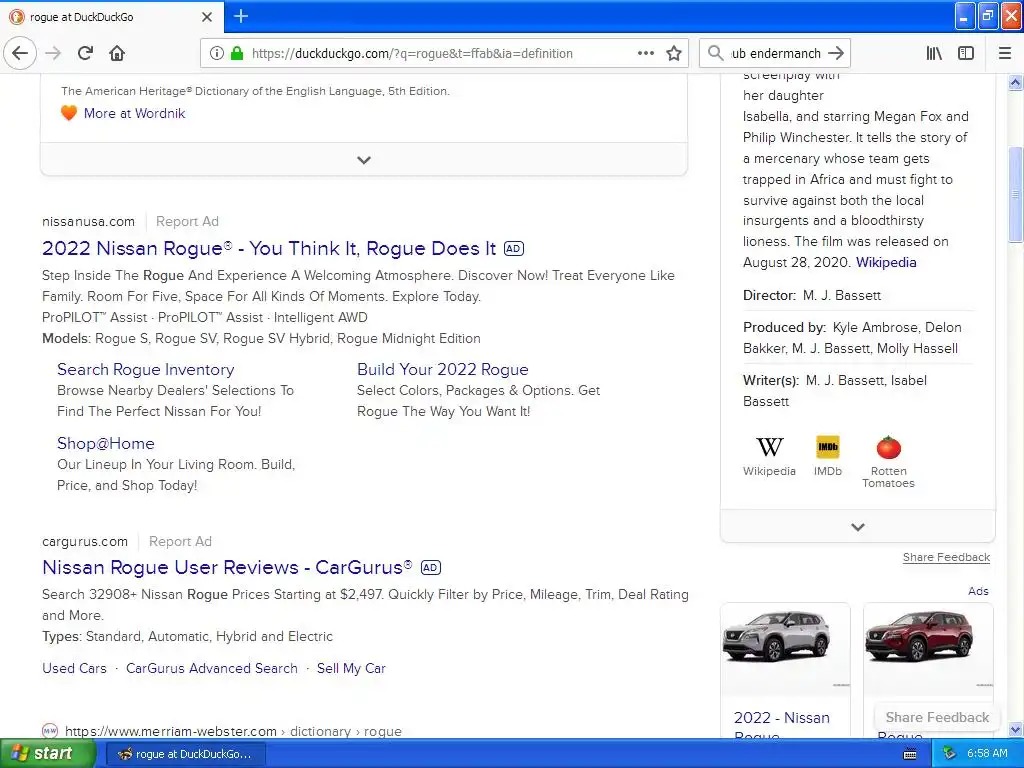Viewport: 1024px width, 768px height.
Task: Open the silver Nissan Rogue thumbnail
Action: click(785, 648)
